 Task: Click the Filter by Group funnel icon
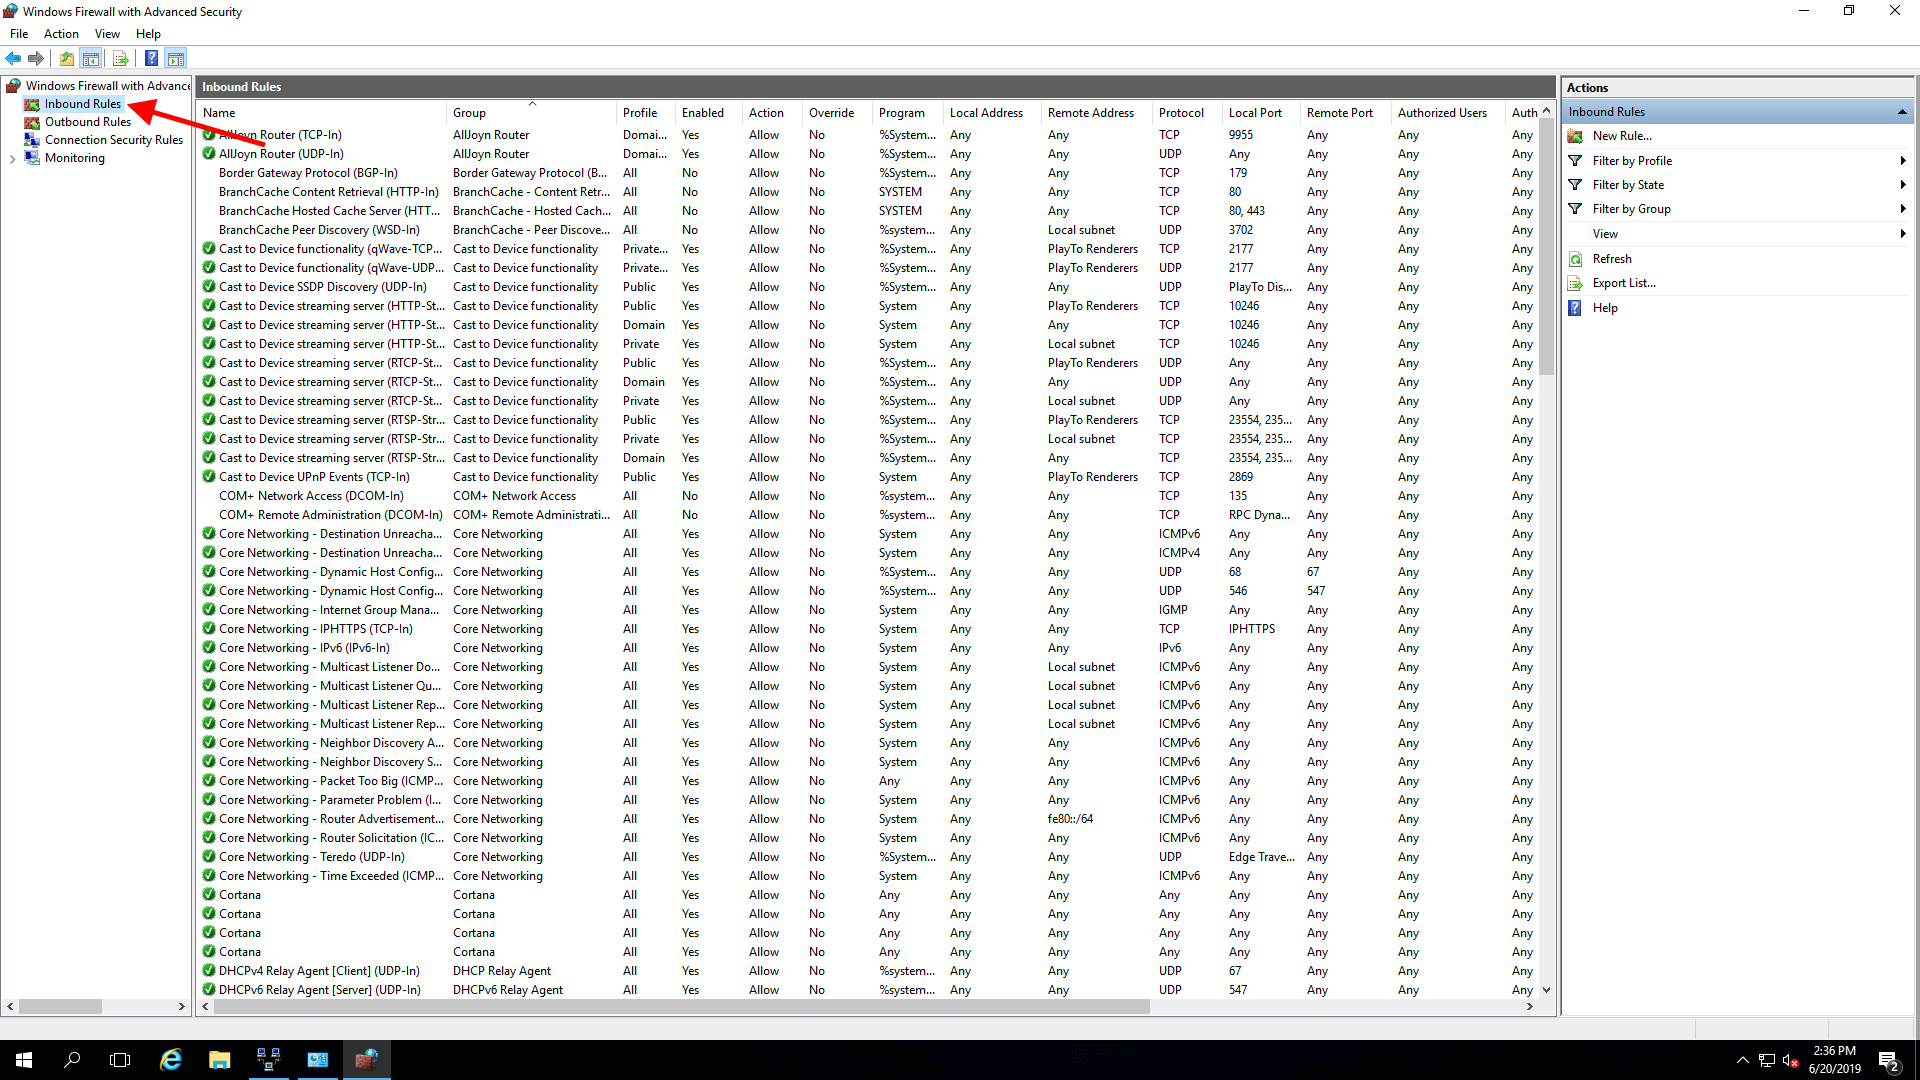coord(1576,209)
